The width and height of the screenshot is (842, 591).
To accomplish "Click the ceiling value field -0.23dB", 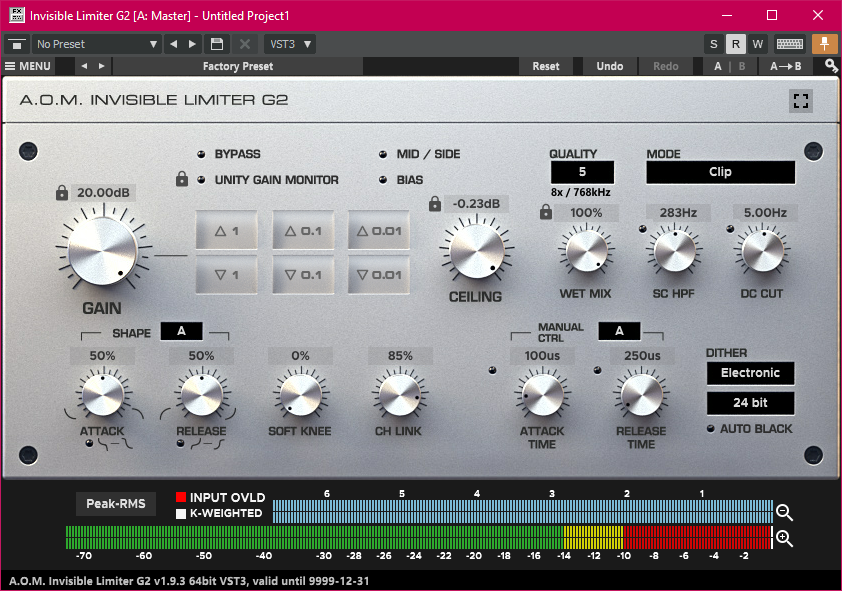I will click(x=476, y=204).
